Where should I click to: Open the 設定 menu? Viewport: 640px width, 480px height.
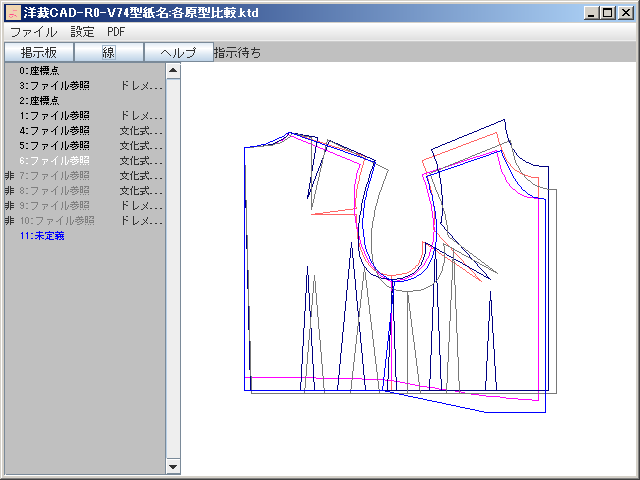pos(82,32)
